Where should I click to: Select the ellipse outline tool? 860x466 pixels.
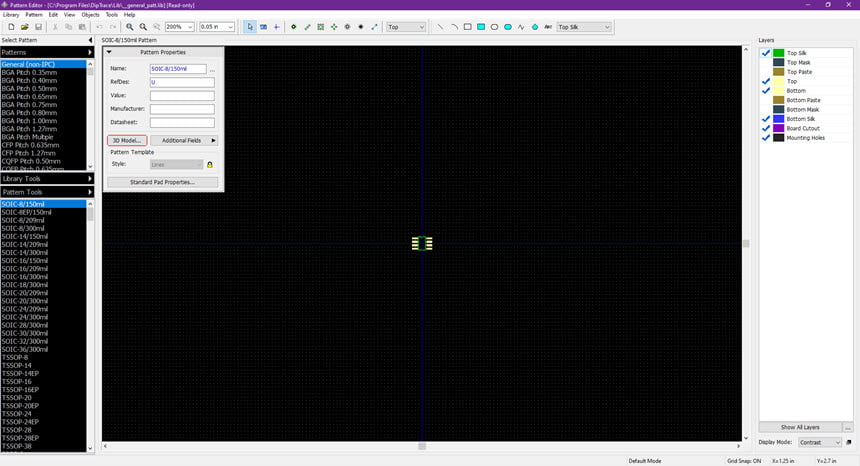pos(494,27)
